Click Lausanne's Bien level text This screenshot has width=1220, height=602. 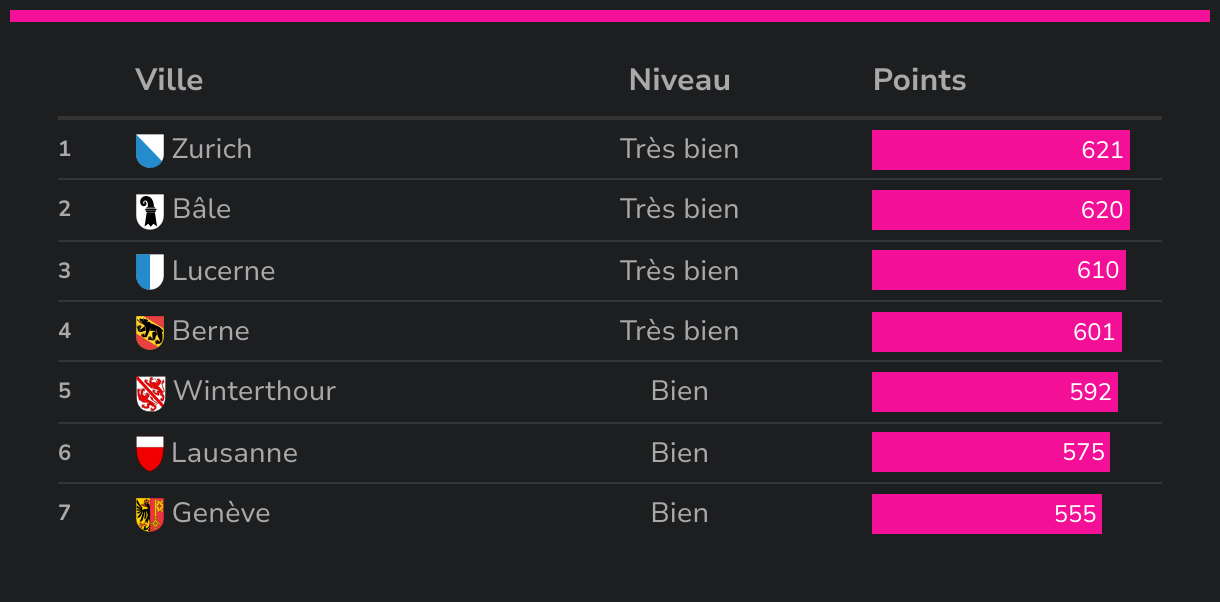[x=679, y=452]
